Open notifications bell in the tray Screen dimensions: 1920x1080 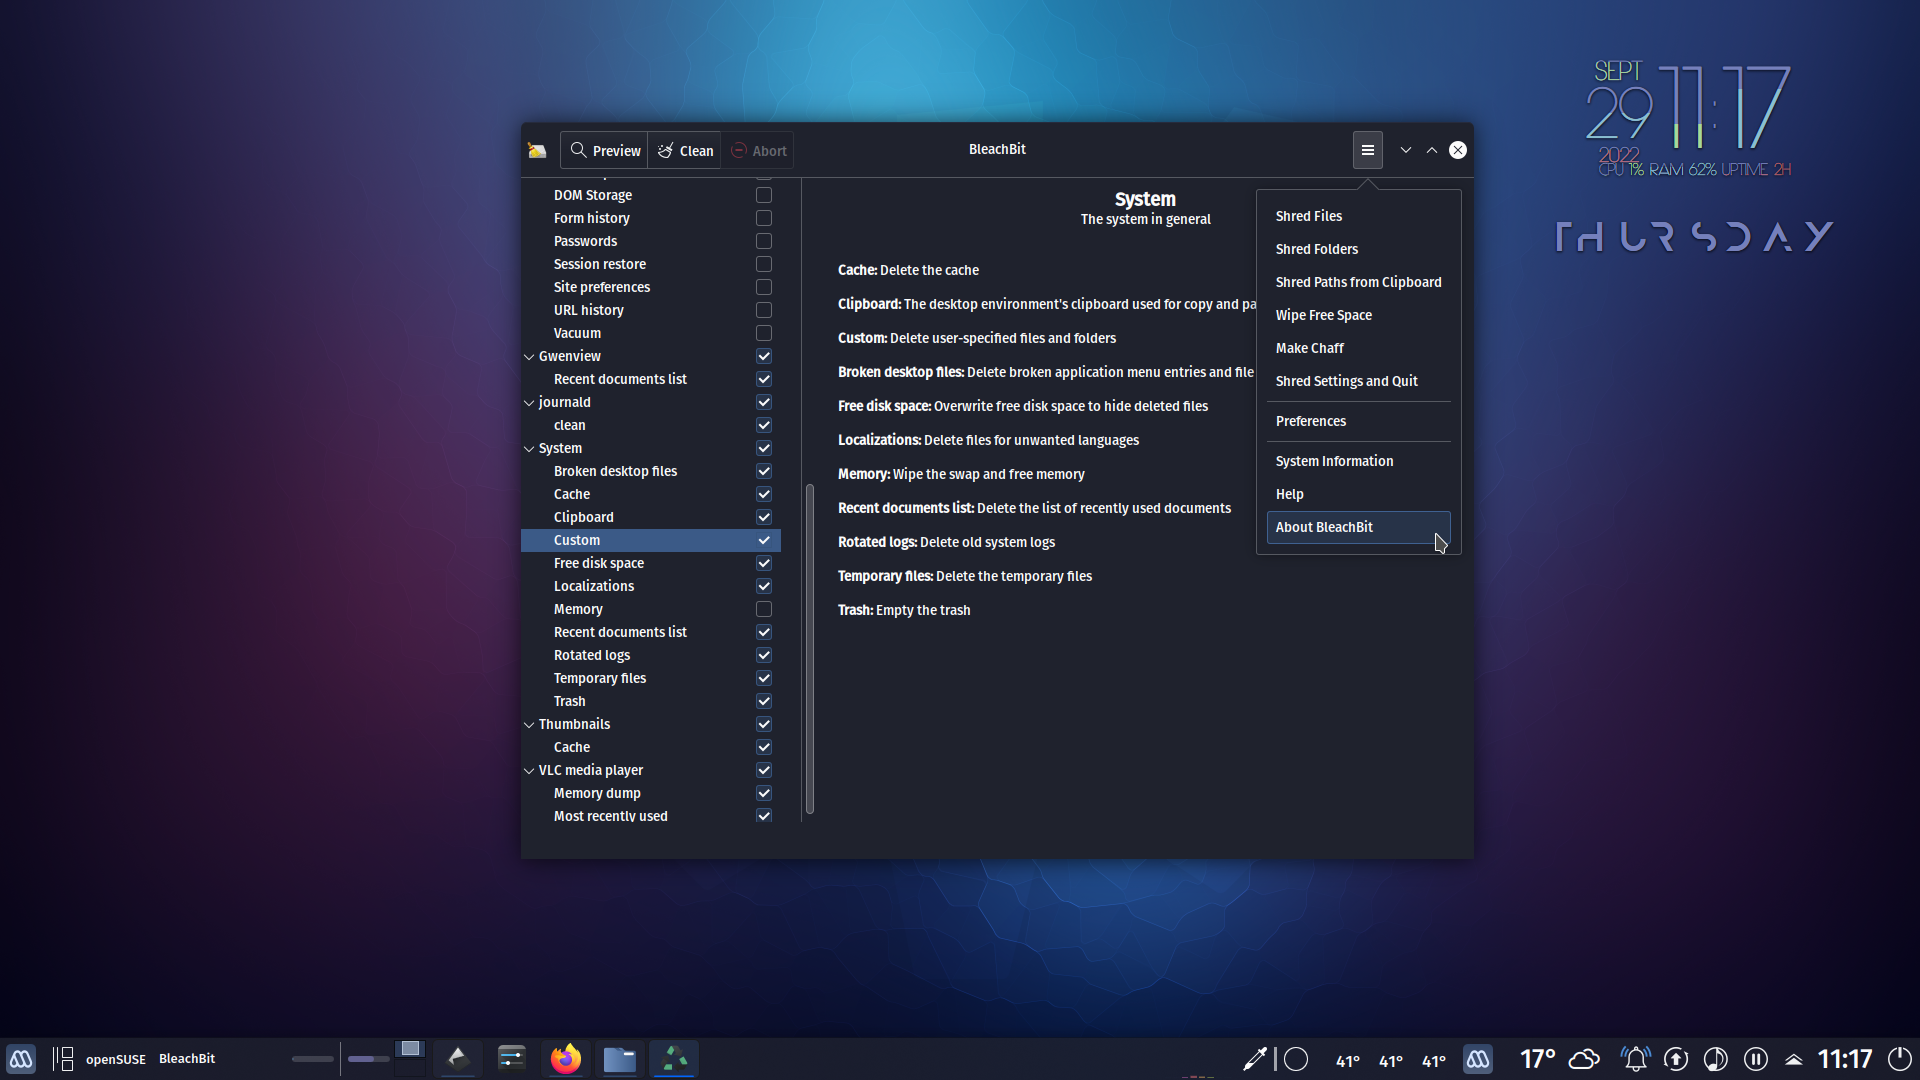click(1635, 1059)
